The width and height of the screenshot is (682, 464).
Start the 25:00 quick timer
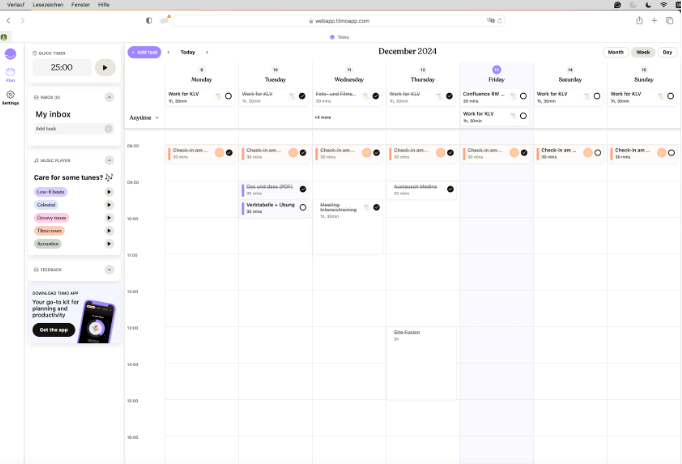(x=105, y=67)
